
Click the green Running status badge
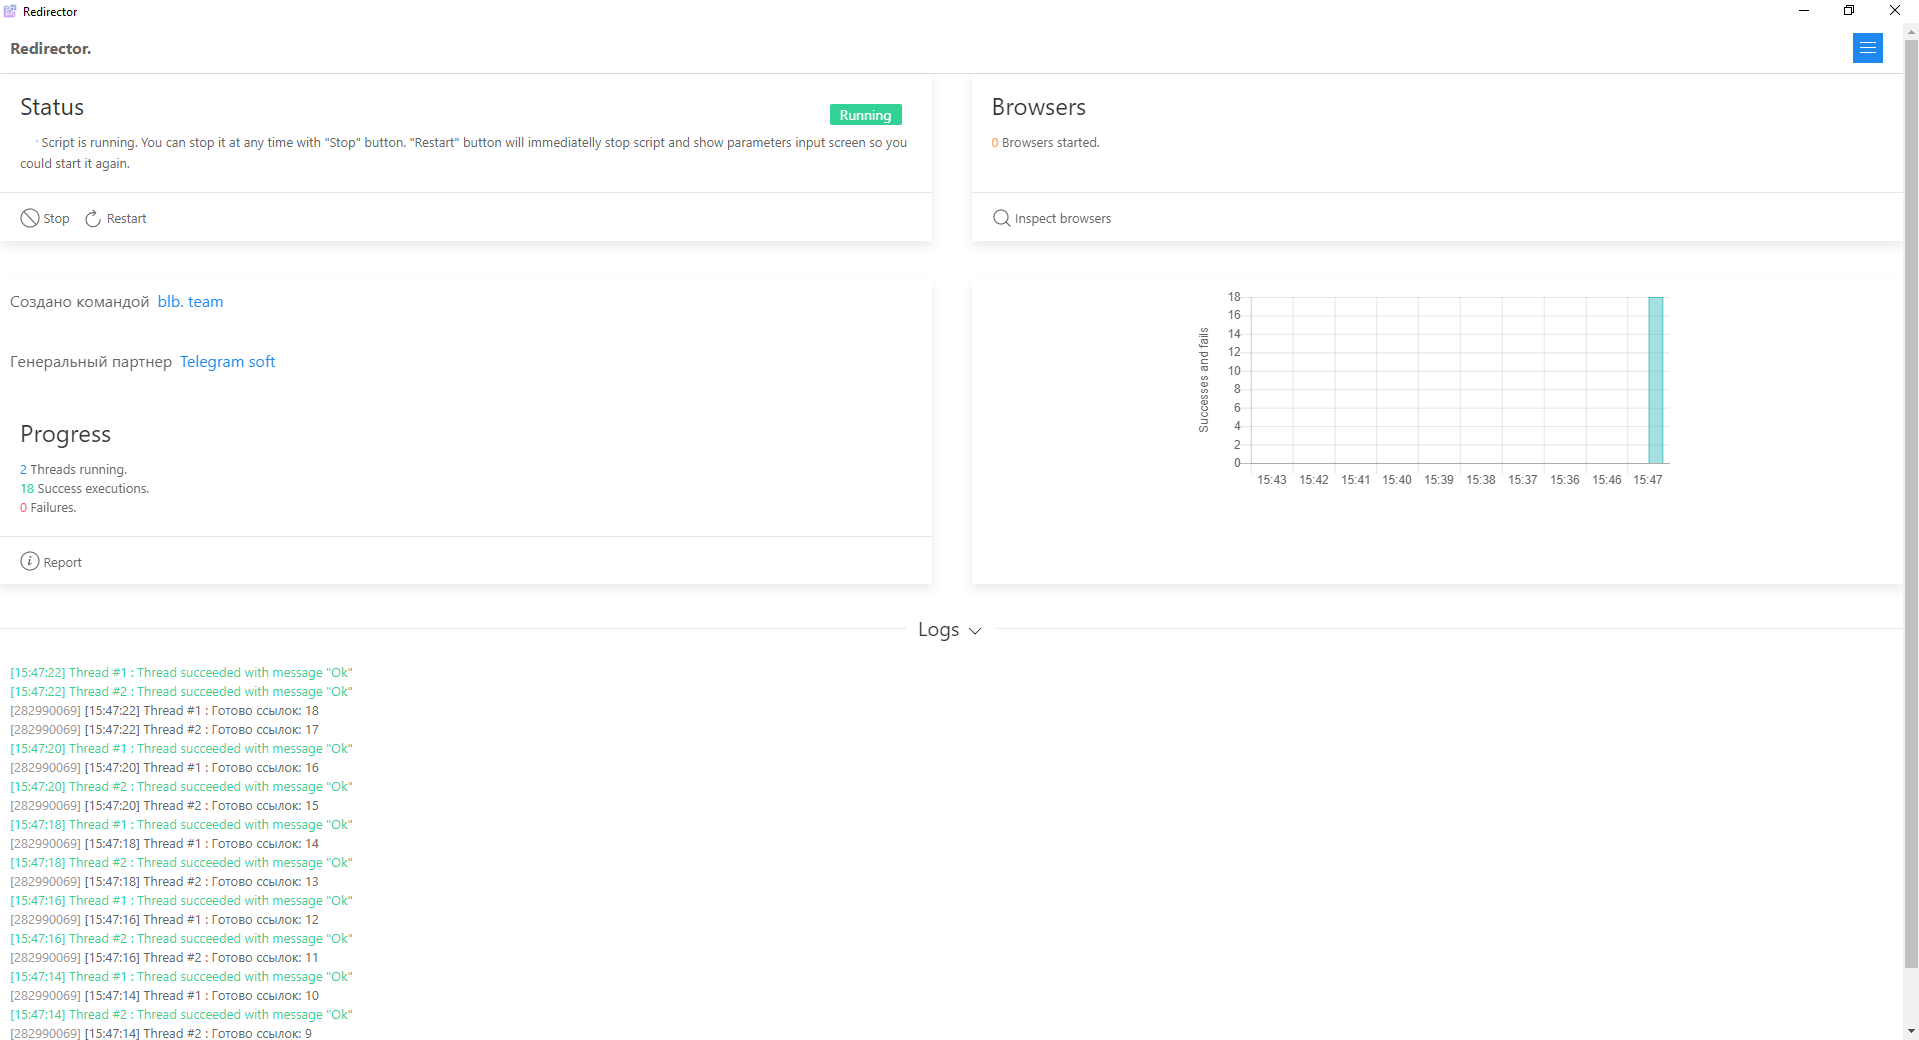click(x=865, y=115)
